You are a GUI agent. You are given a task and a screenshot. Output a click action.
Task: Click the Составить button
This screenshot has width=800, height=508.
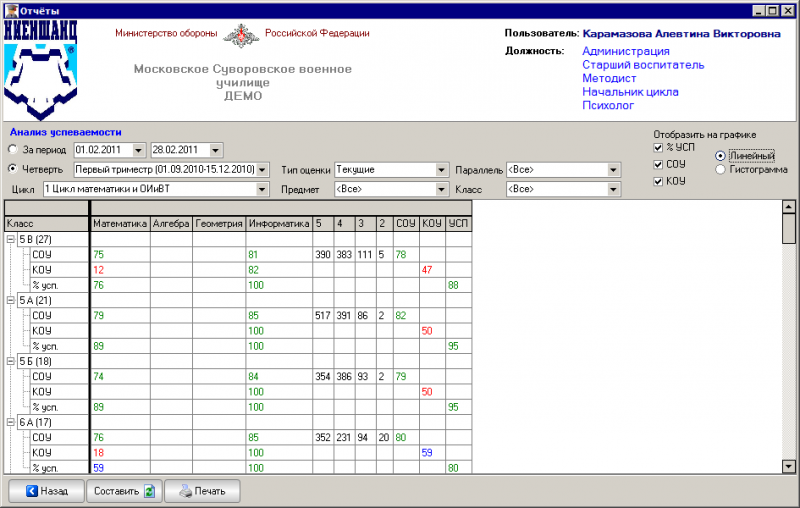(x=124, y=491)
